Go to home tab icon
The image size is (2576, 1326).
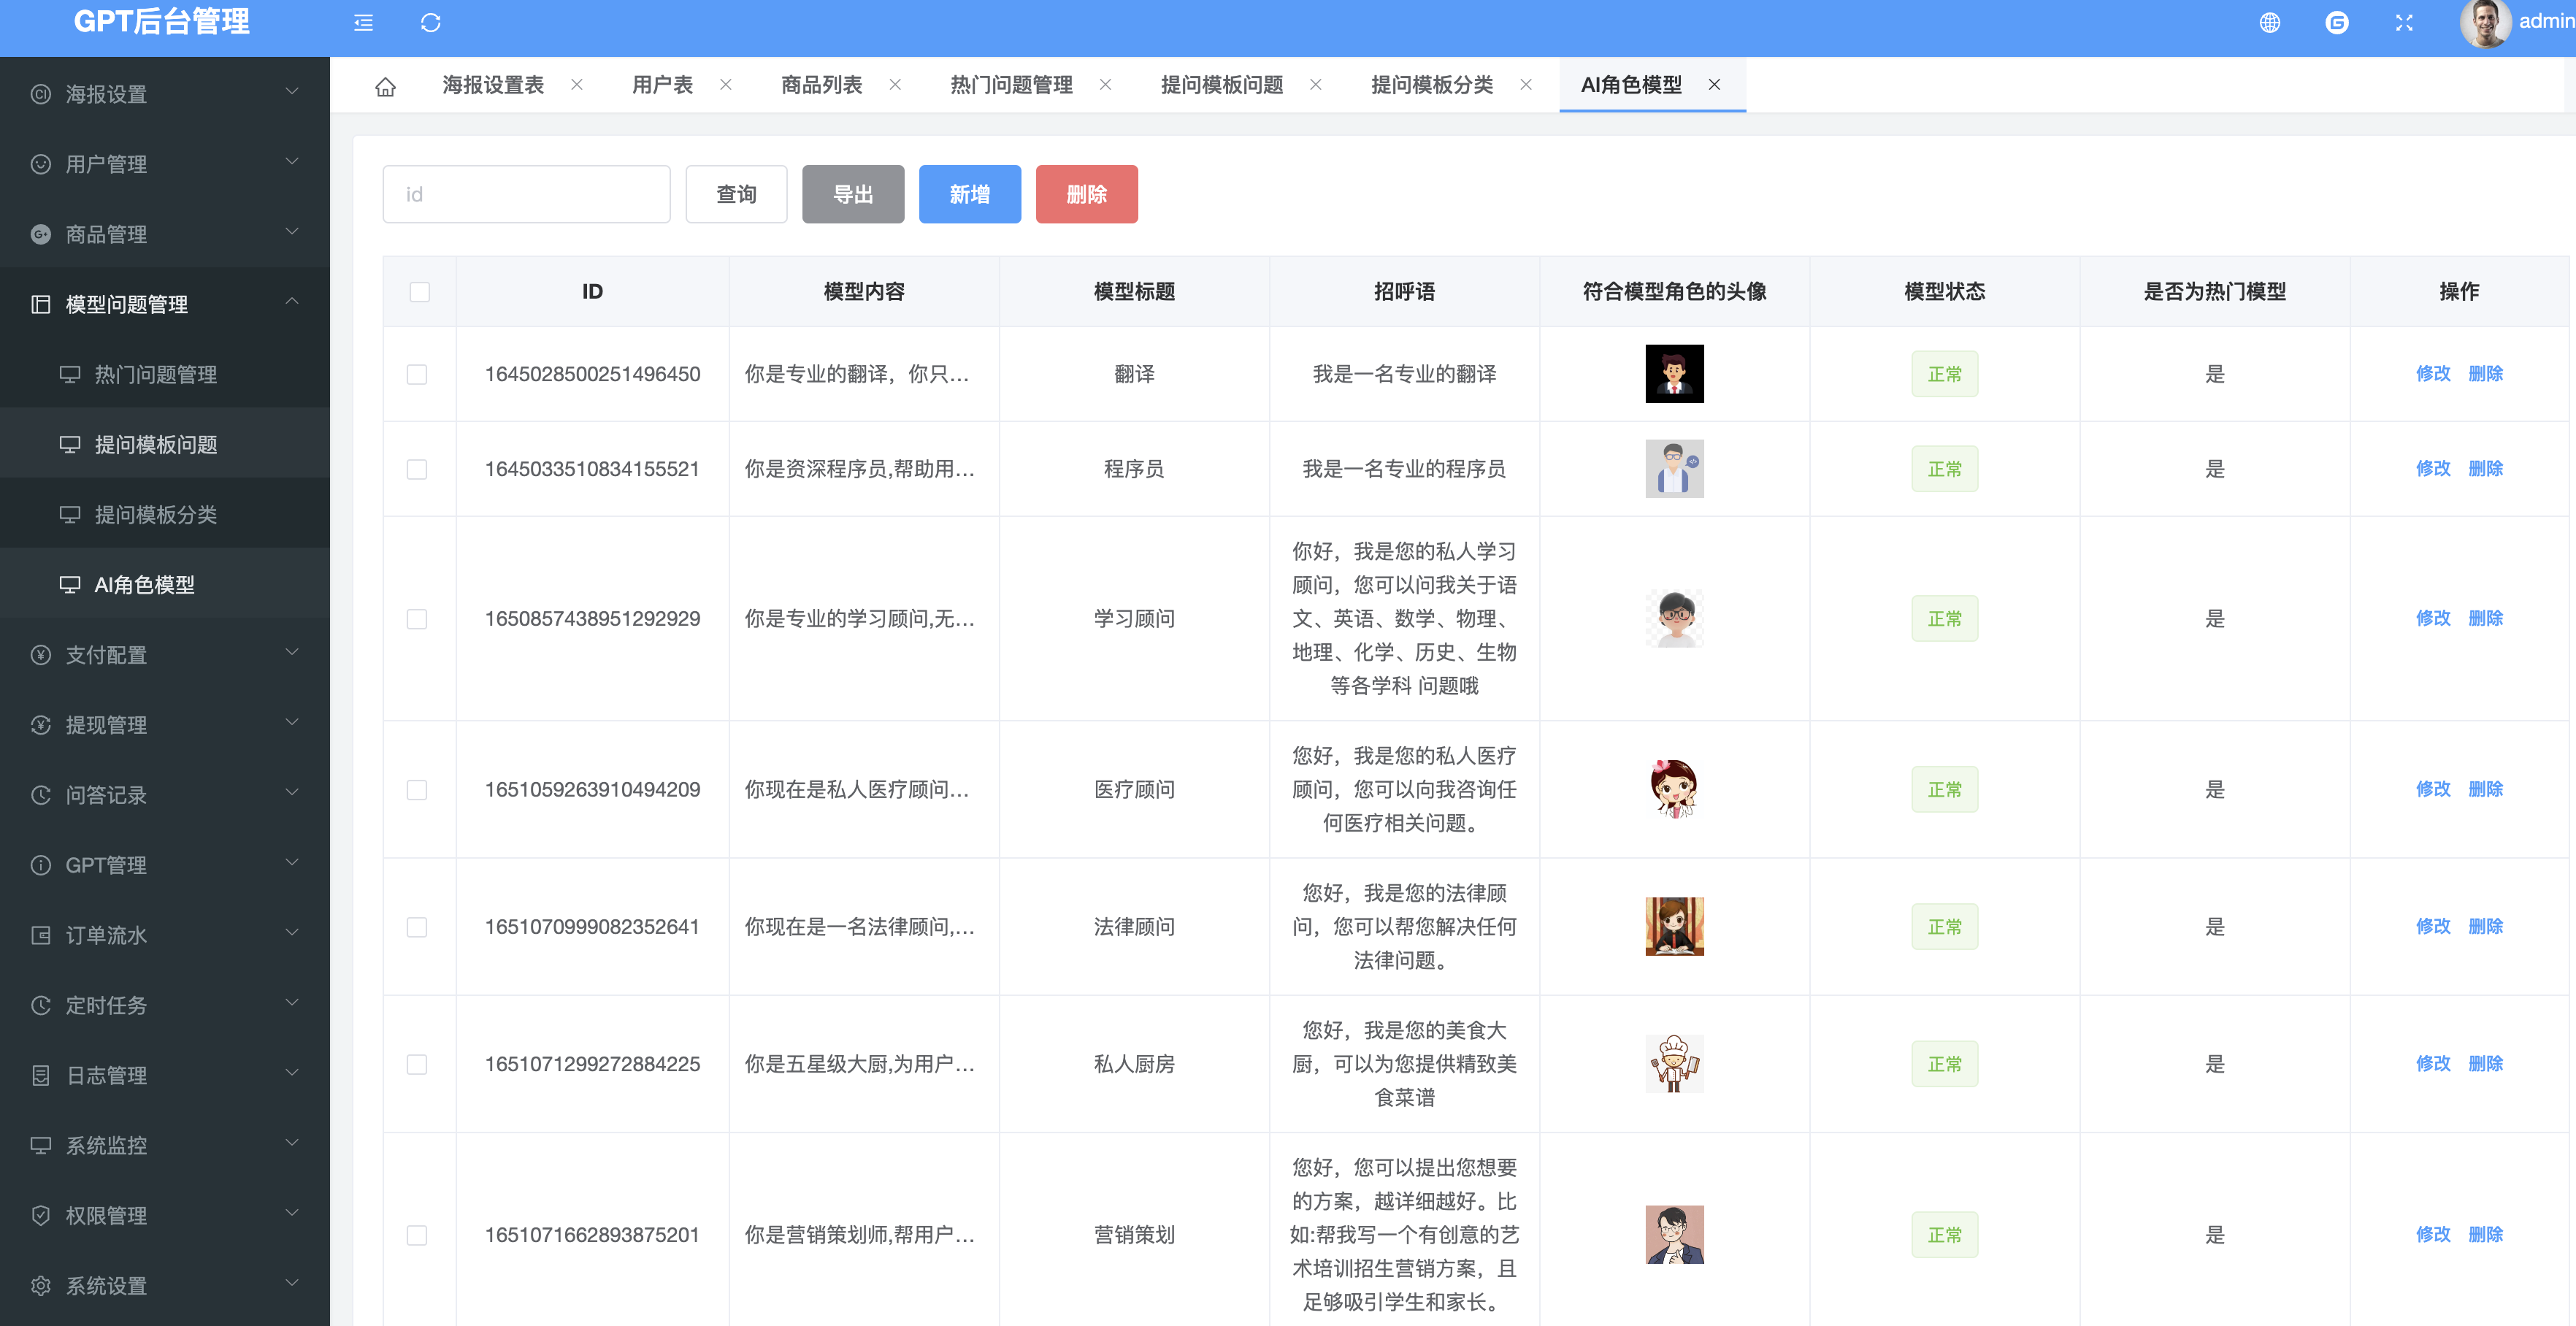pyautogui.click(x=385, y=86)
